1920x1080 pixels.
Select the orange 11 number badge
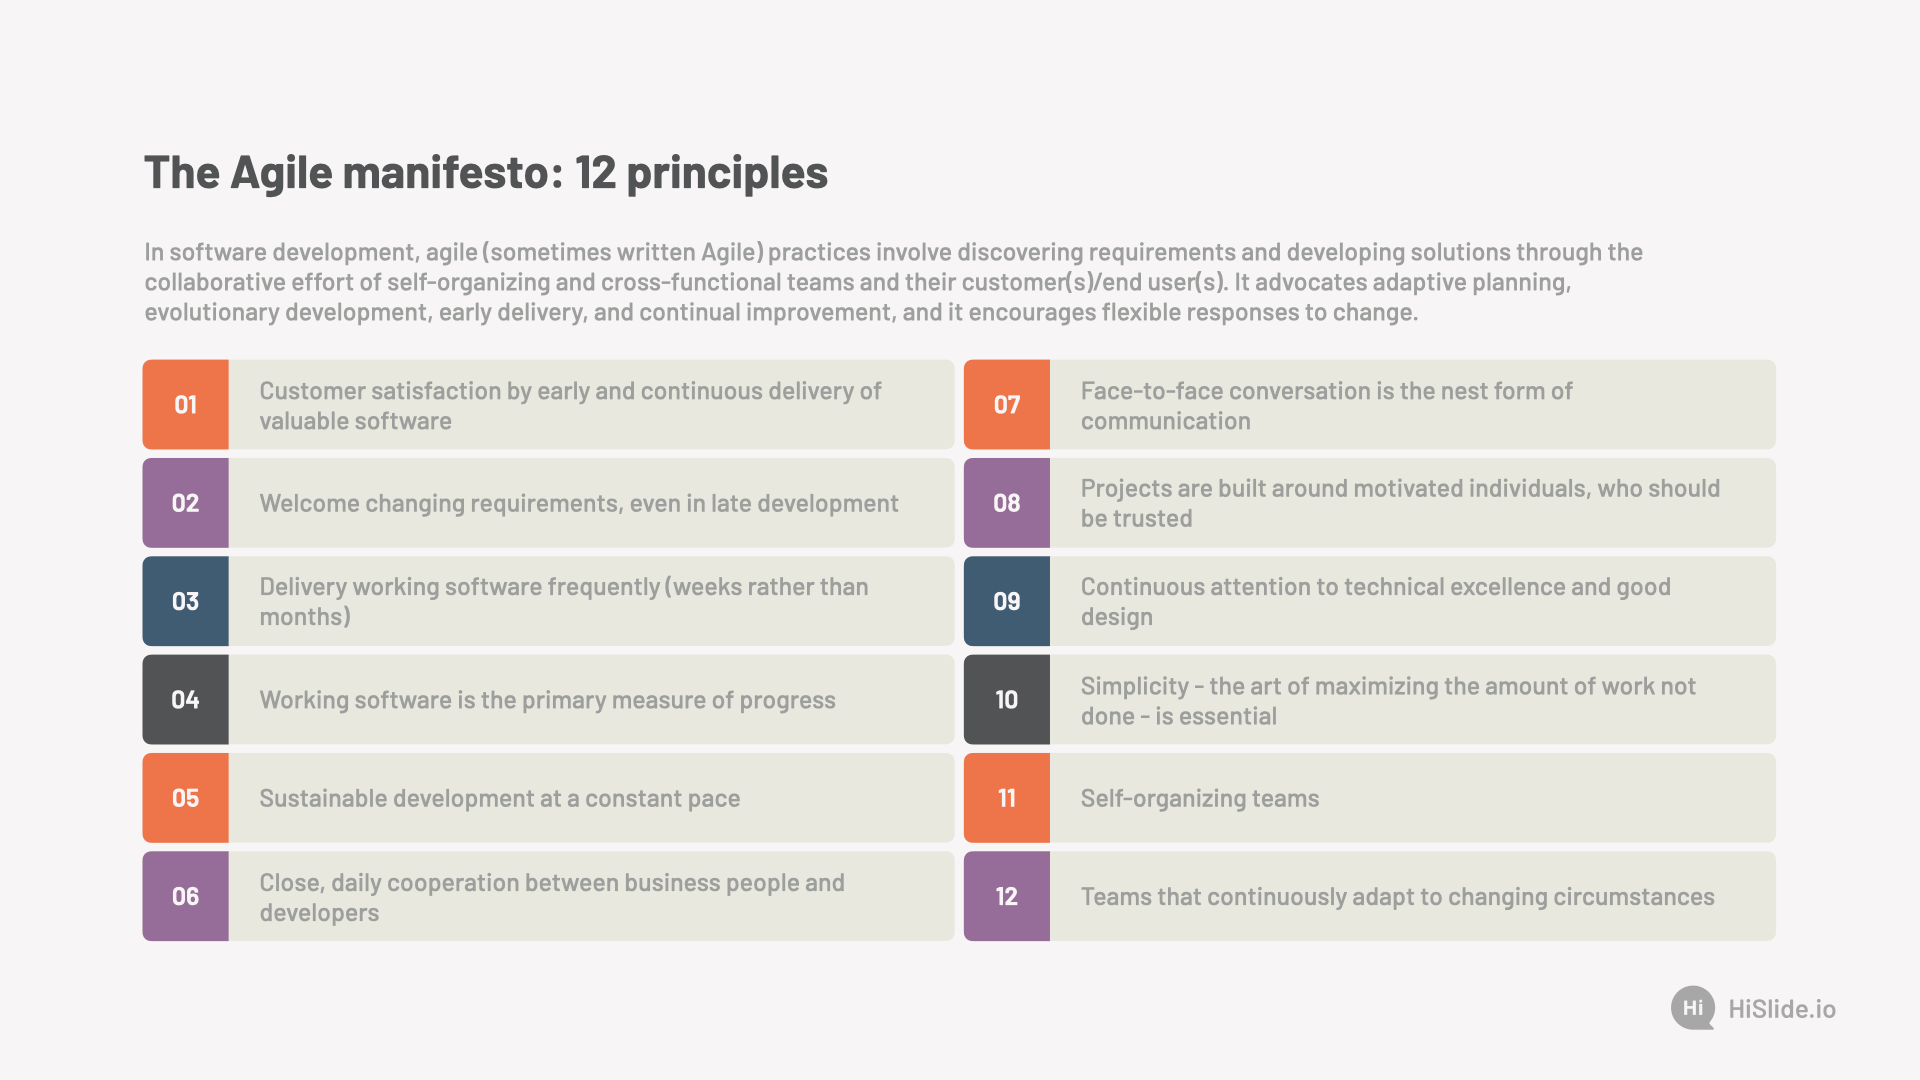pos(1007,798)
